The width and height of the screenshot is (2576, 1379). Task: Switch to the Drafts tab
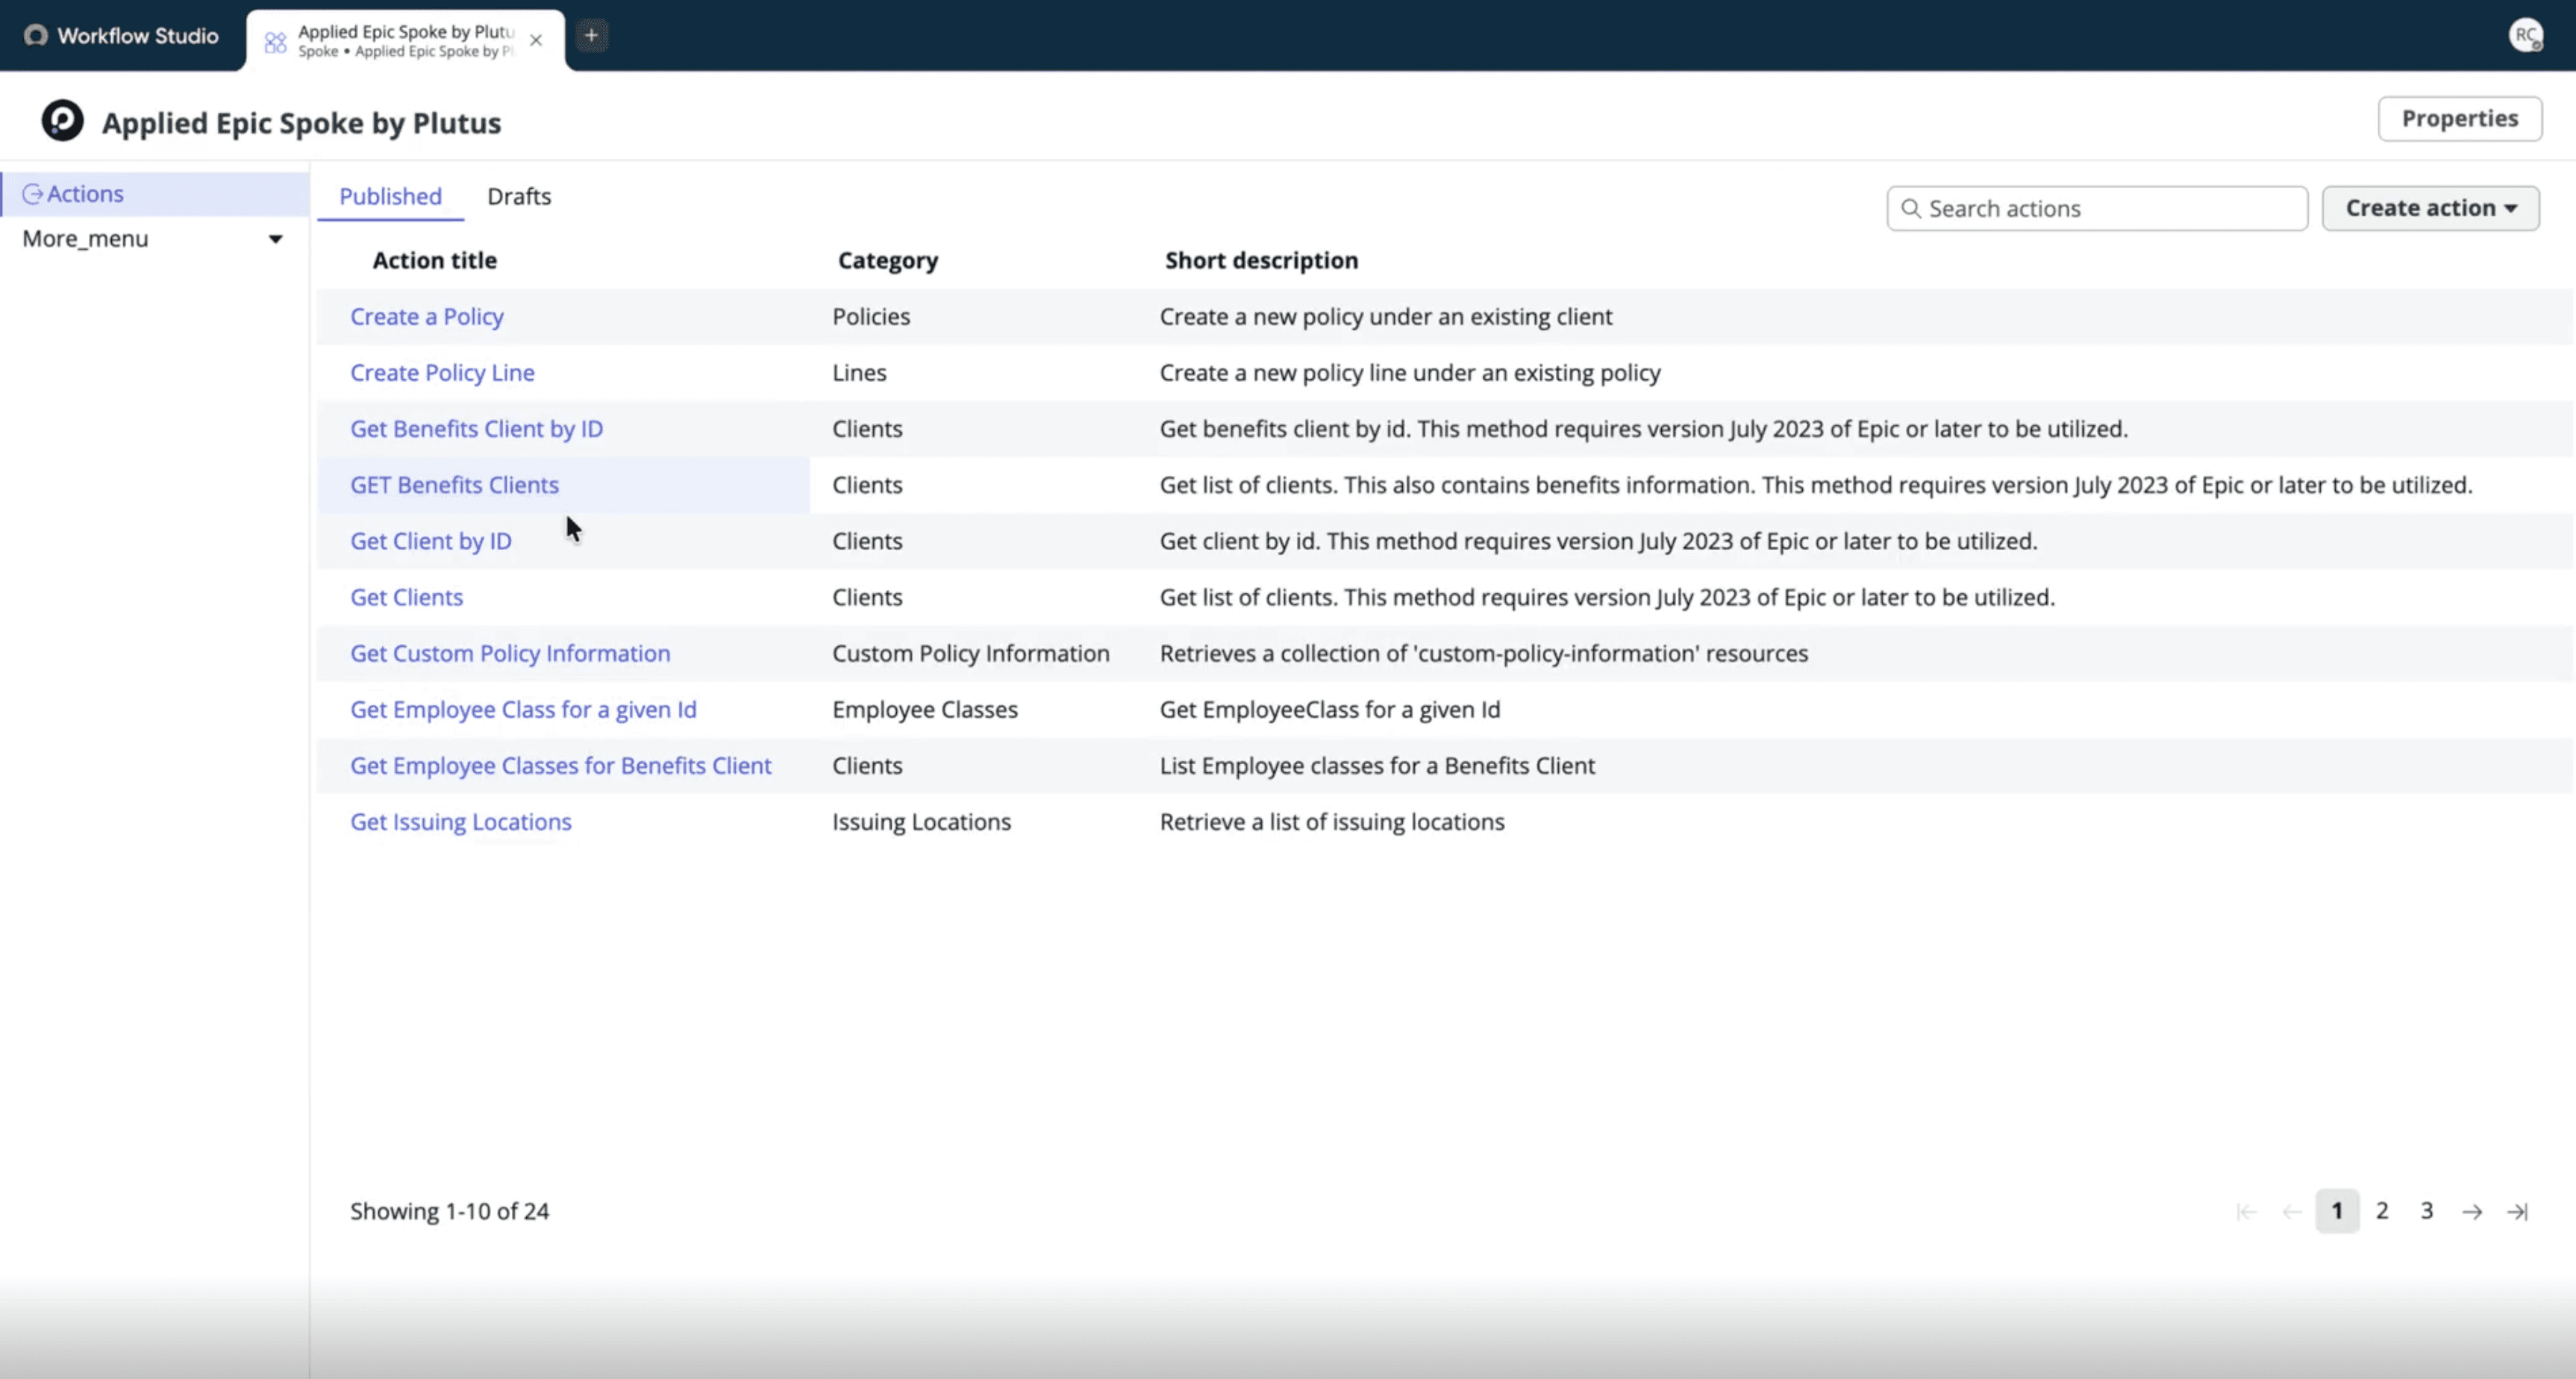point(519,196)
